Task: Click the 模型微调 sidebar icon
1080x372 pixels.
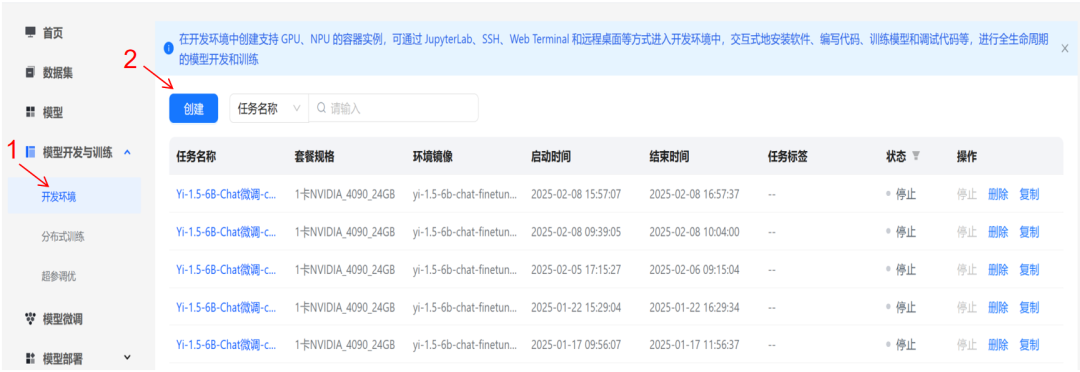Action: [30, 318]
